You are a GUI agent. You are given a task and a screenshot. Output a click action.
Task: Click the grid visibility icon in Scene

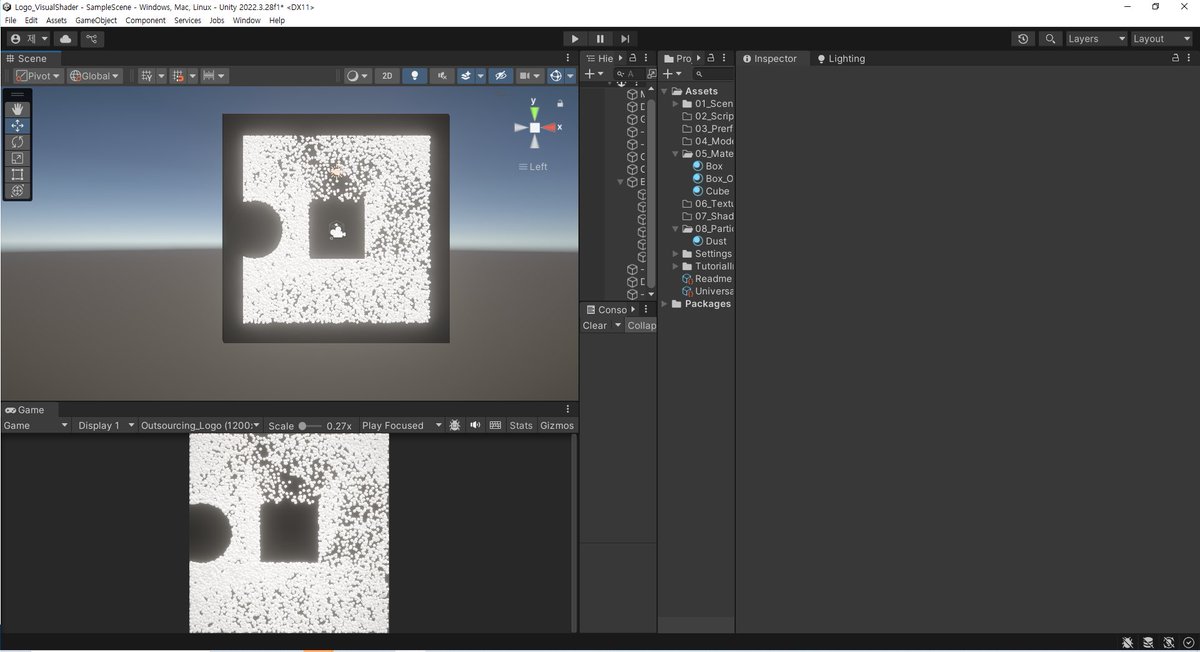[147, 76]
